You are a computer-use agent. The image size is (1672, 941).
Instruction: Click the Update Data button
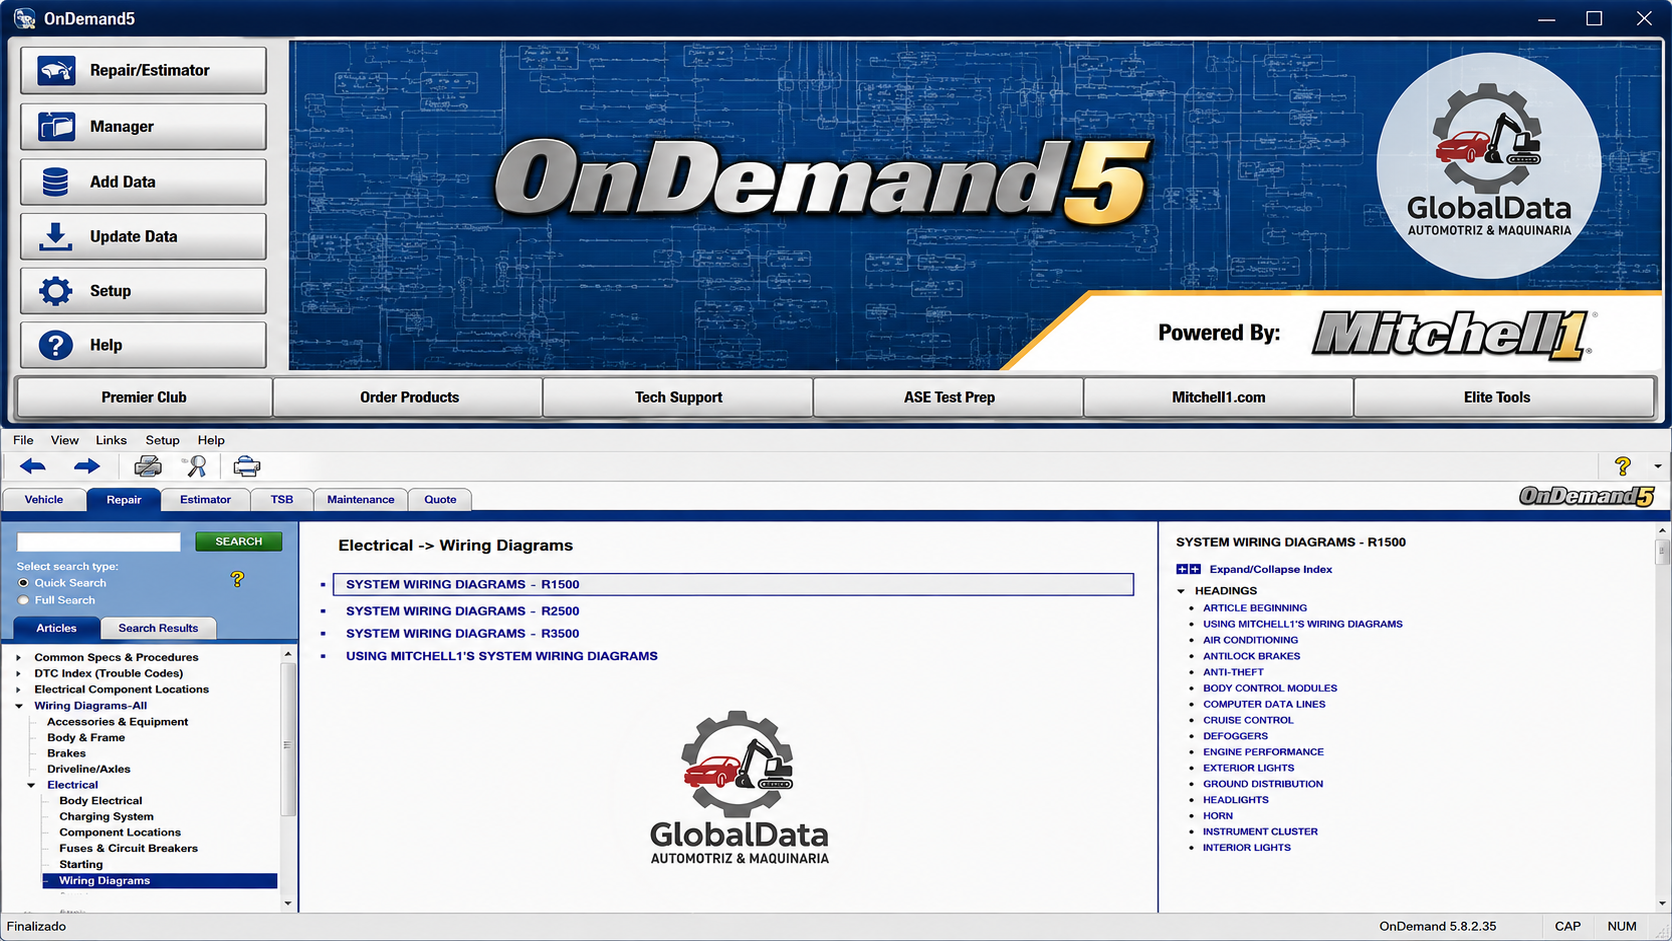pyautogui.click(x=143, y=236)
